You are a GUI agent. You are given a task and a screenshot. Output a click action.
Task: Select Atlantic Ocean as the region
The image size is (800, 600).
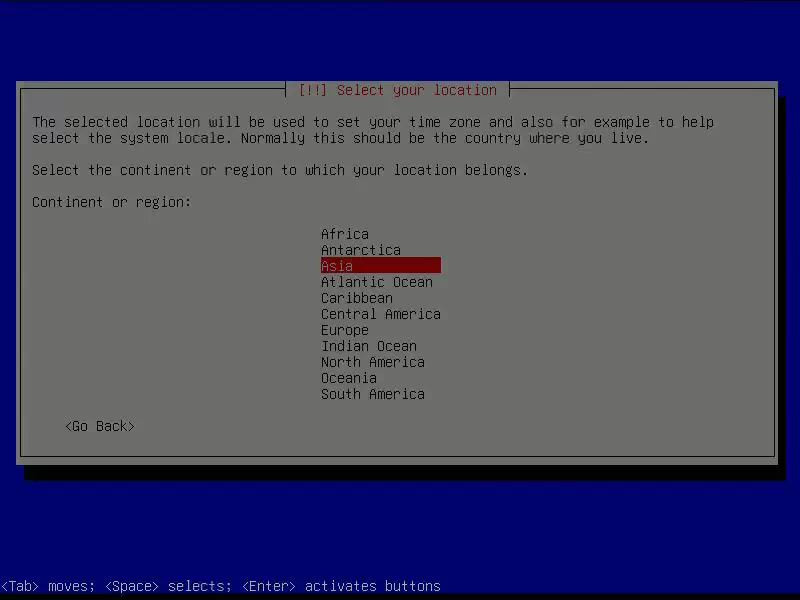point(376,282)
